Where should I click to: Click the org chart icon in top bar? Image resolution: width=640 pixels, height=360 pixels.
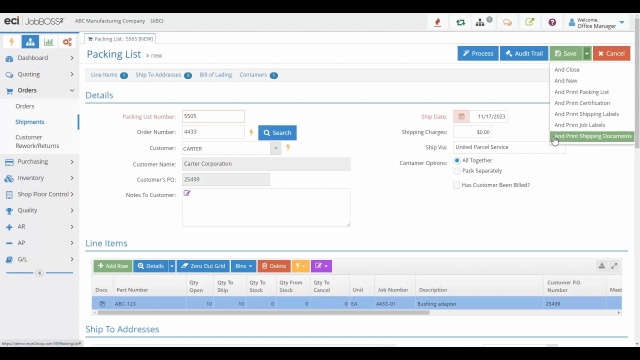[480, 22]
